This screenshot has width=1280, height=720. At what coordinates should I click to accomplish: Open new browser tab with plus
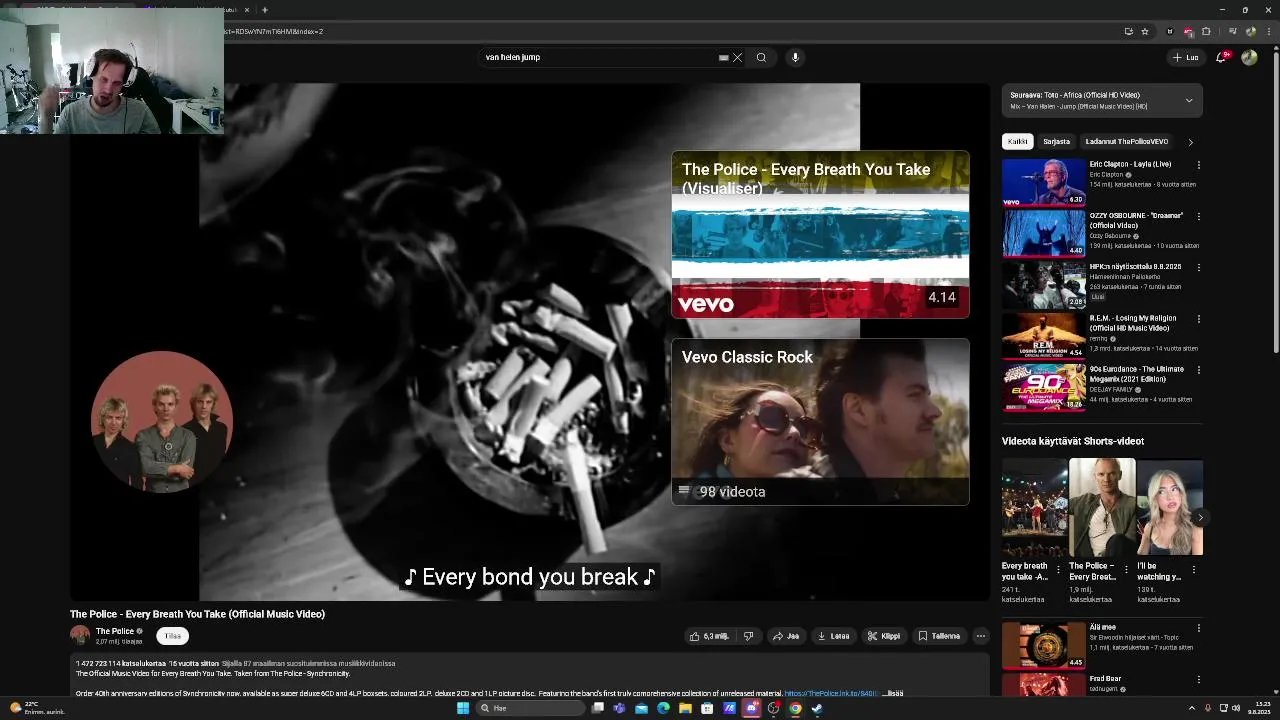tap(265, 10)
